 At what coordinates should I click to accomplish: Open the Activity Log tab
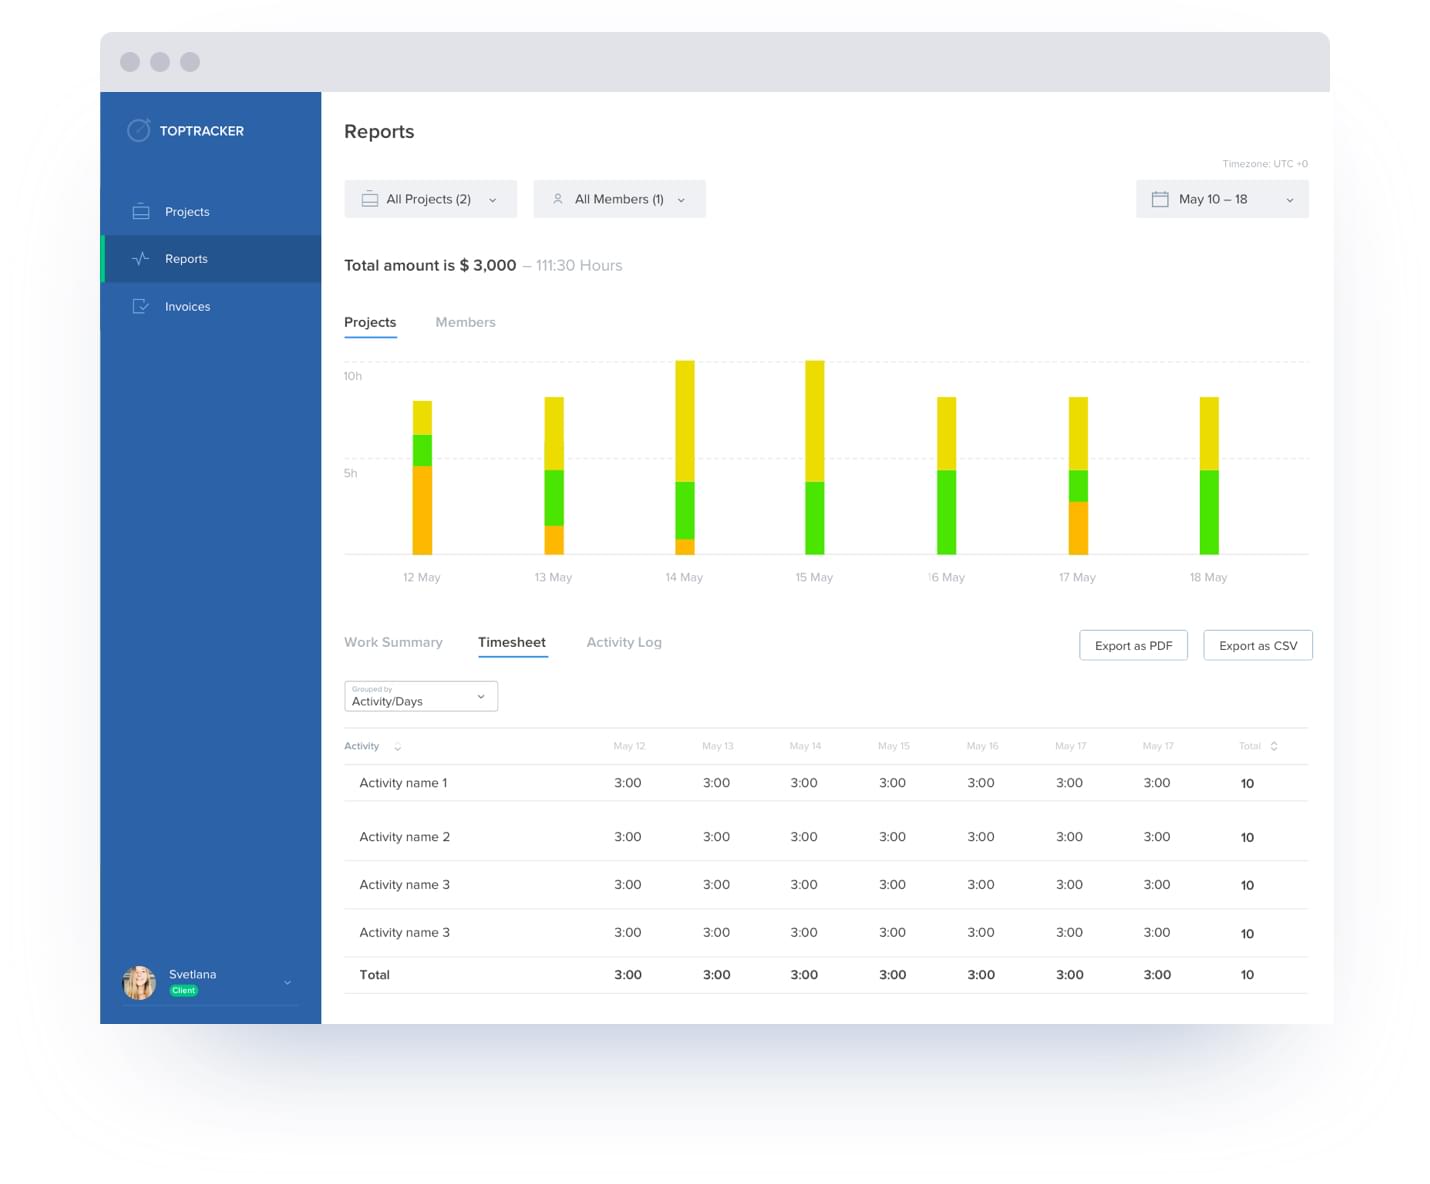coord(624,642)
